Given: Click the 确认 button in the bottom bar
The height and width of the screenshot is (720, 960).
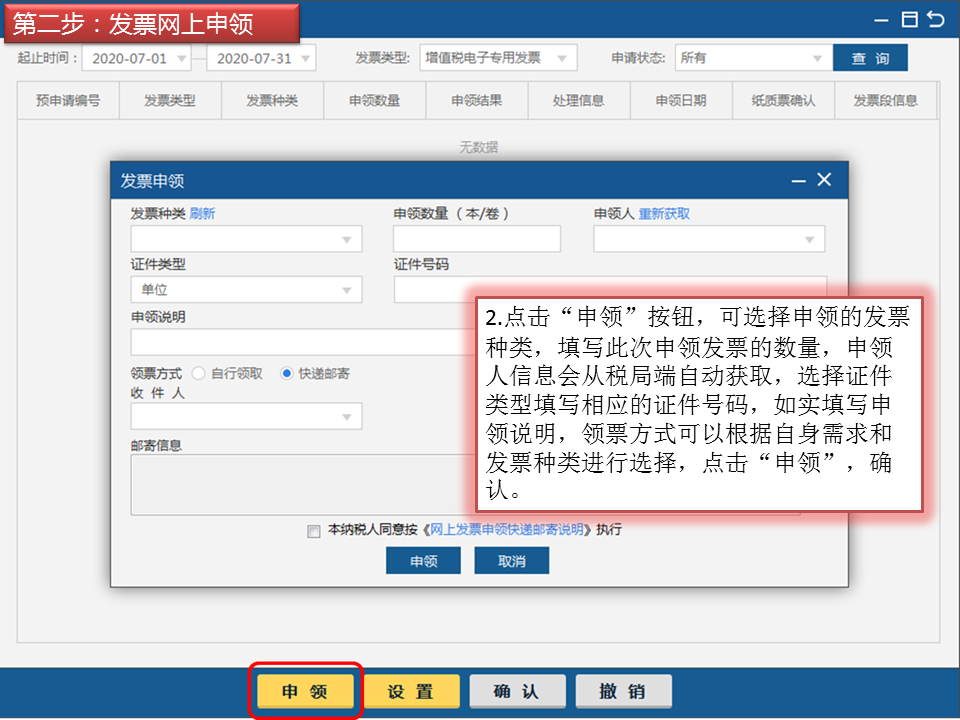Looking at the screenshot, I should 517,691.
